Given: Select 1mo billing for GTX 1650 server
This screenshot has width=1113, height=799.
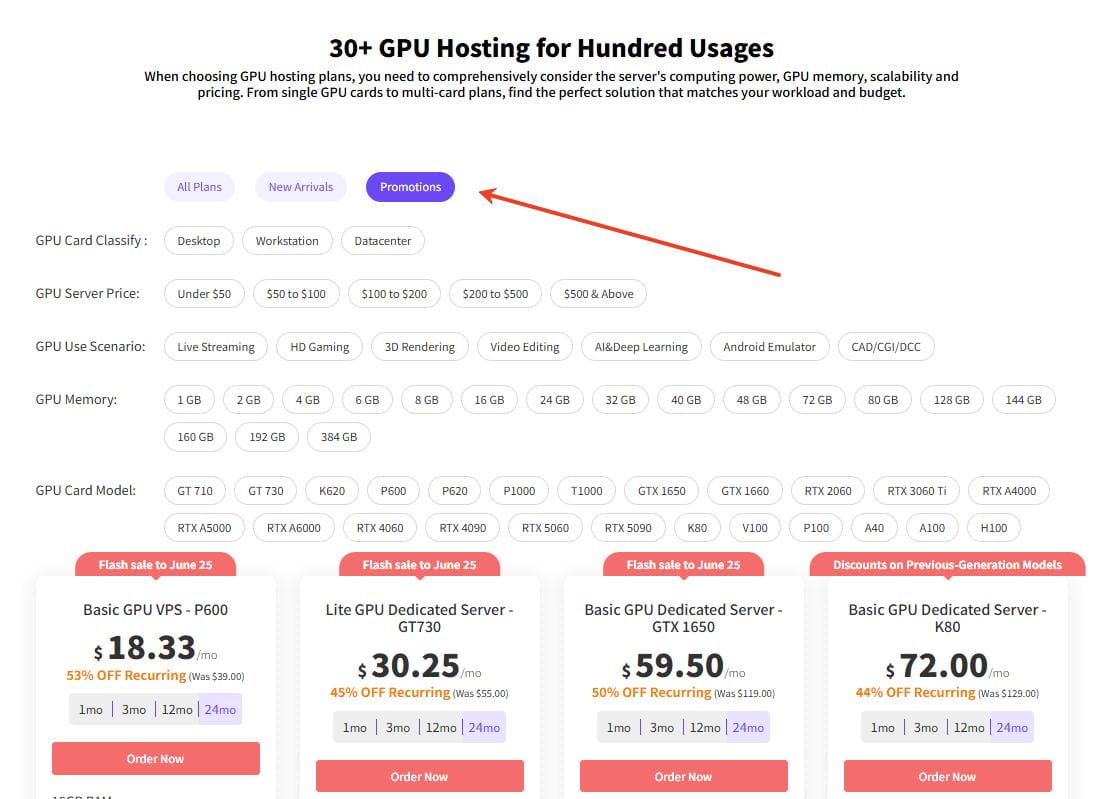Looking at the screenshot, I should click(619, 727).
